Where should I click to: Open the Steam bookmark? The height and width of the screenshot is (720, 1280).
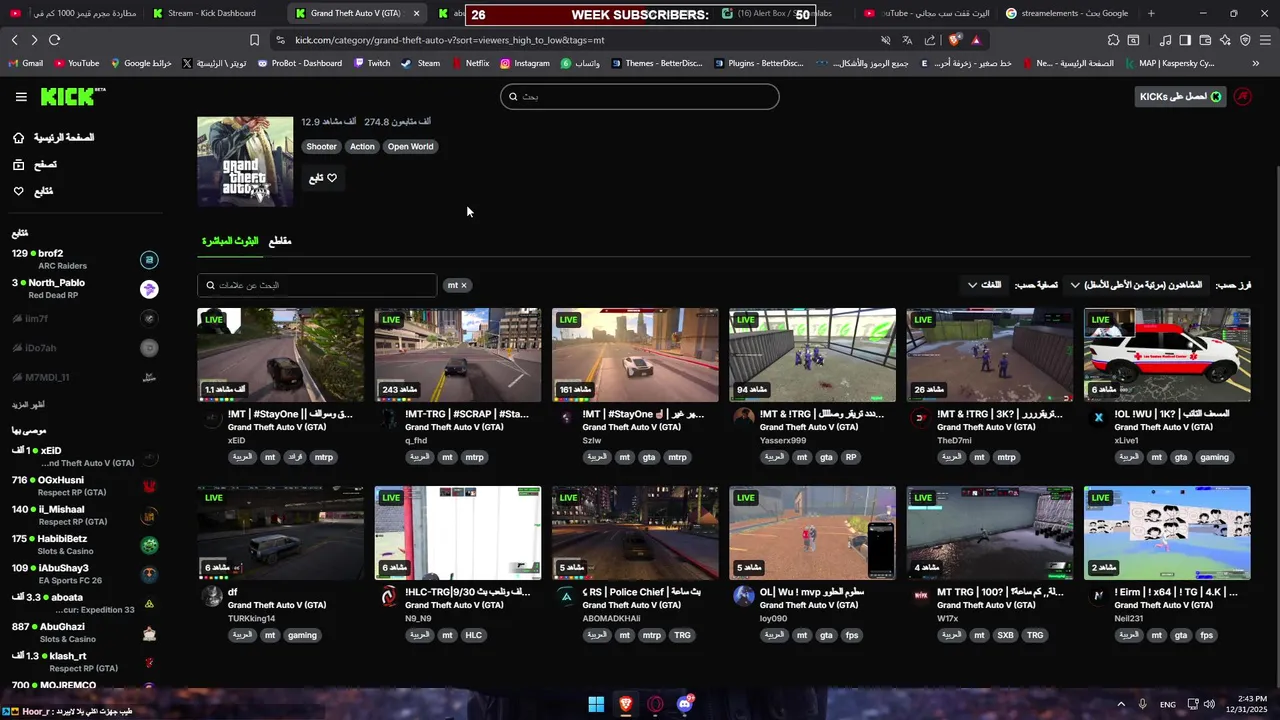pos(421,63)
